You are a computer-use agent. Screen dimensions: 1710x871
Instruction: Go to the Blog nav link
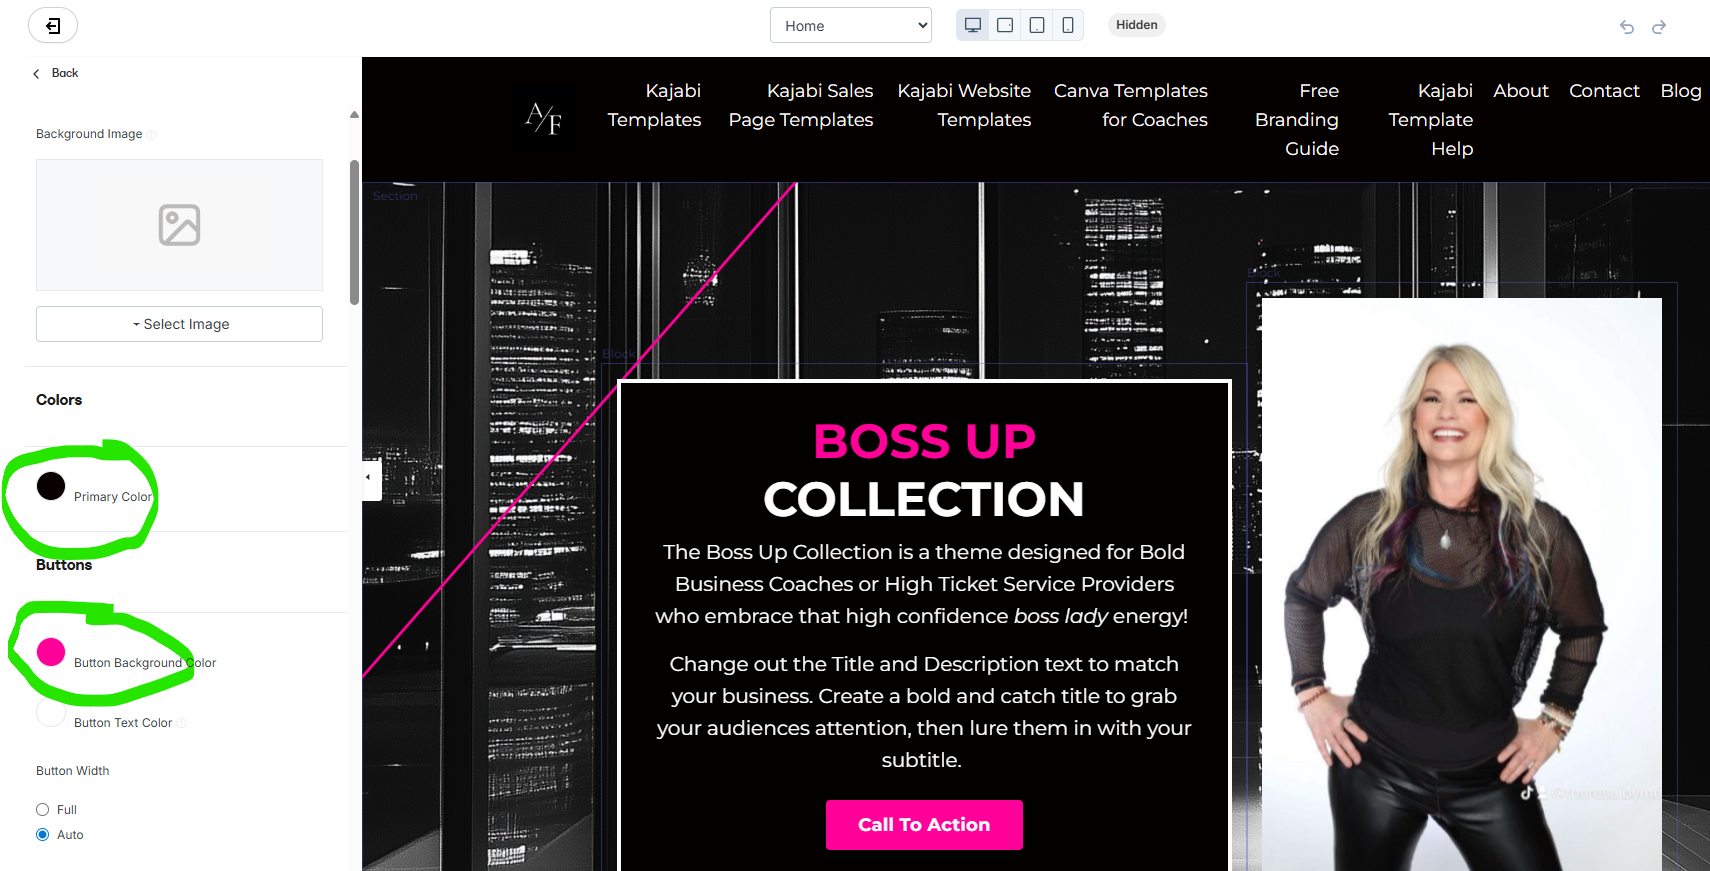[x=1681, y=91]
